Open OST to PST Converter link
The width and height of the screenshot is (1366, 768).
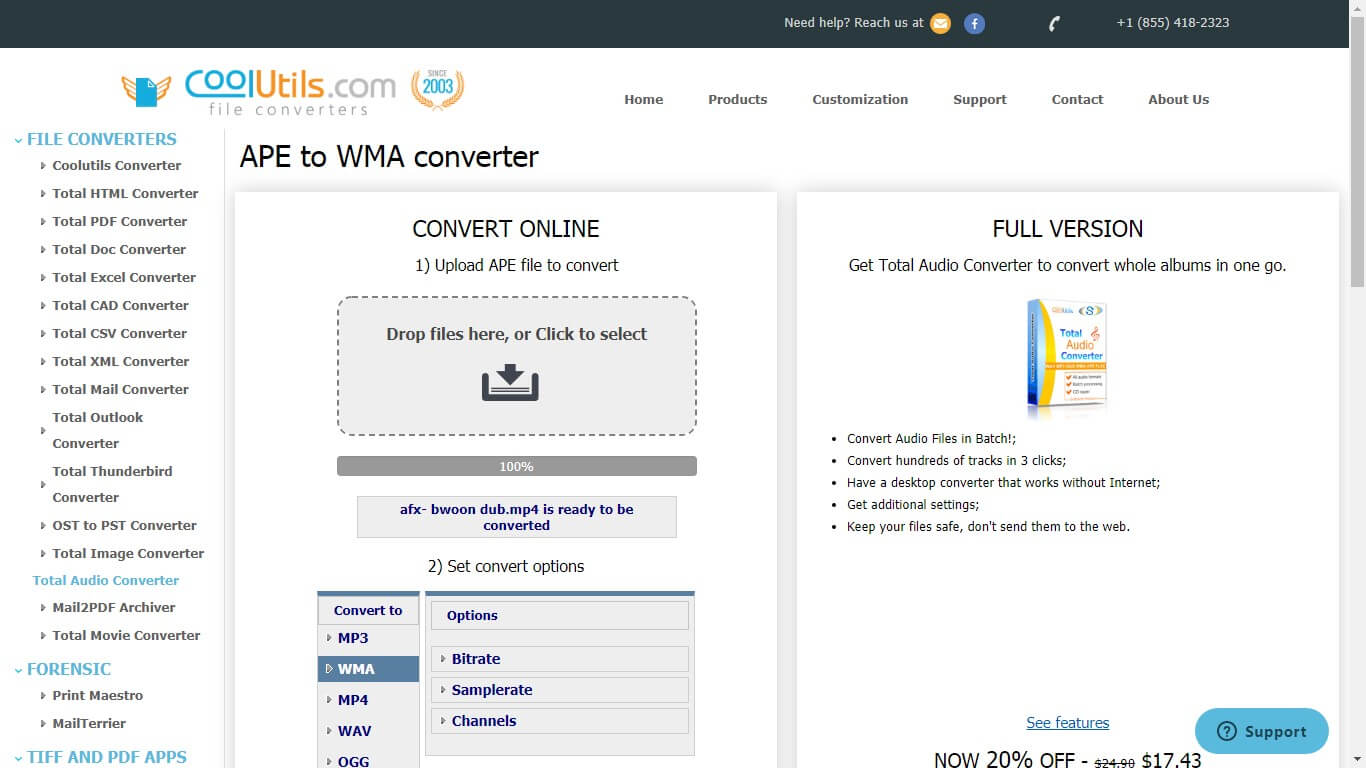click(x=124, y=526)
